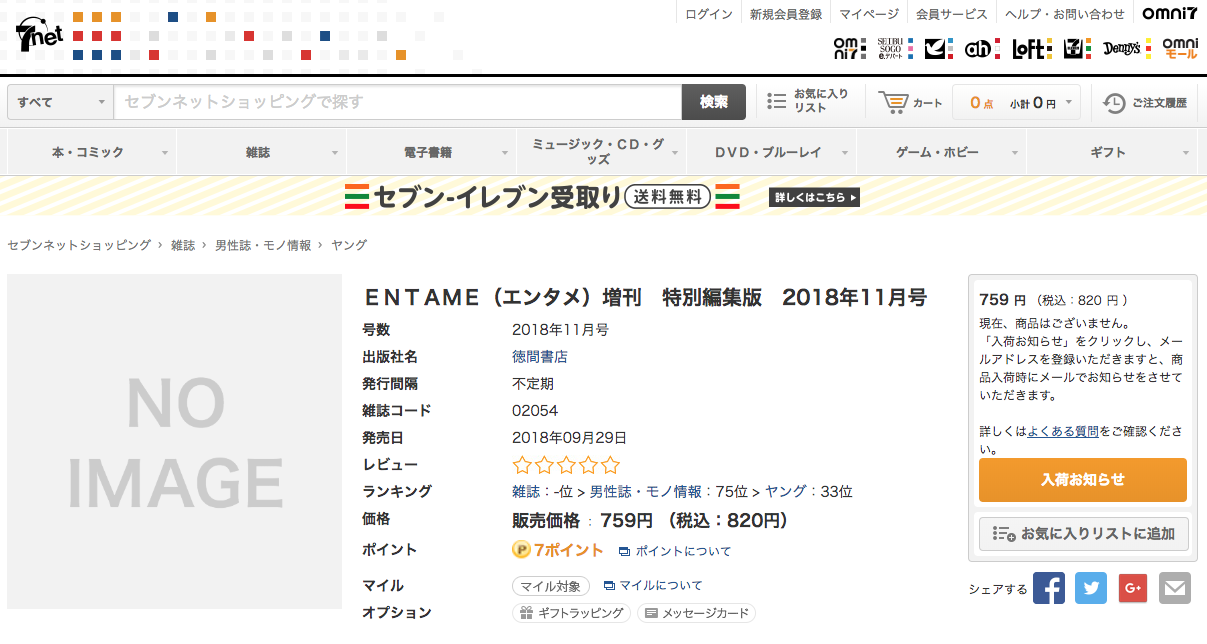Viewport: 1207px width, 644px height.
Task: Click the メッセージカード option badge
Action: [x=696, y=613]
